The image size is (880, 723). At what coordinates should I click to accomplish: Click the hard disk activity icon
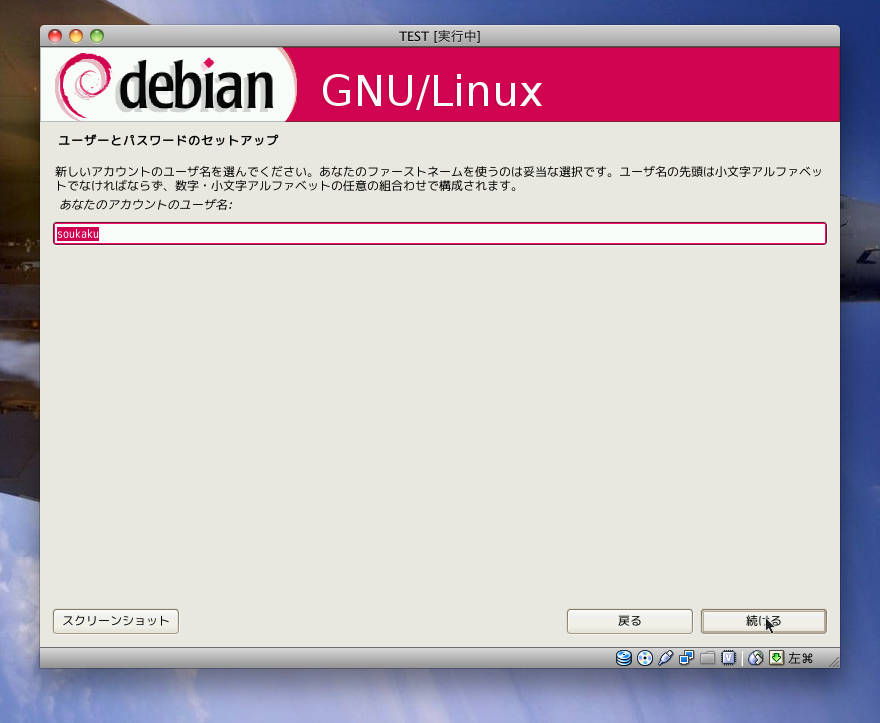coord(624,658)
